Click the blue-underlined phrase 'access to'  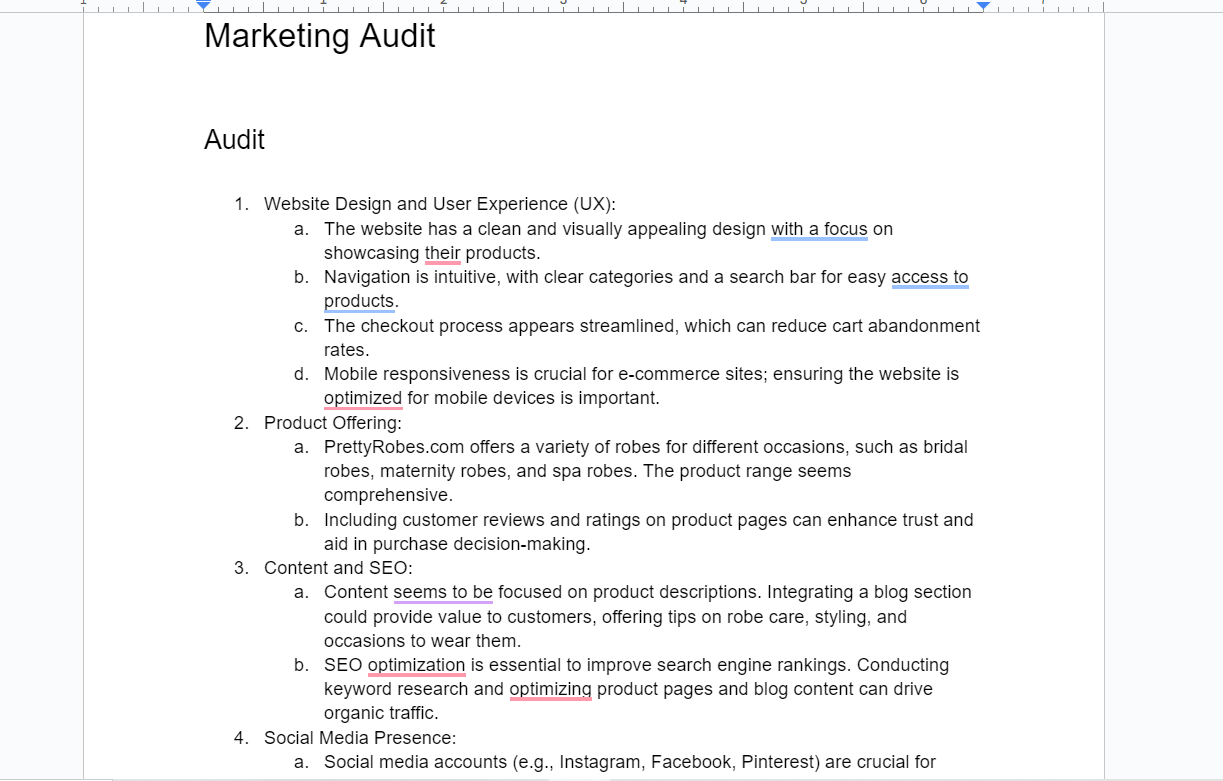coord(930,277)
